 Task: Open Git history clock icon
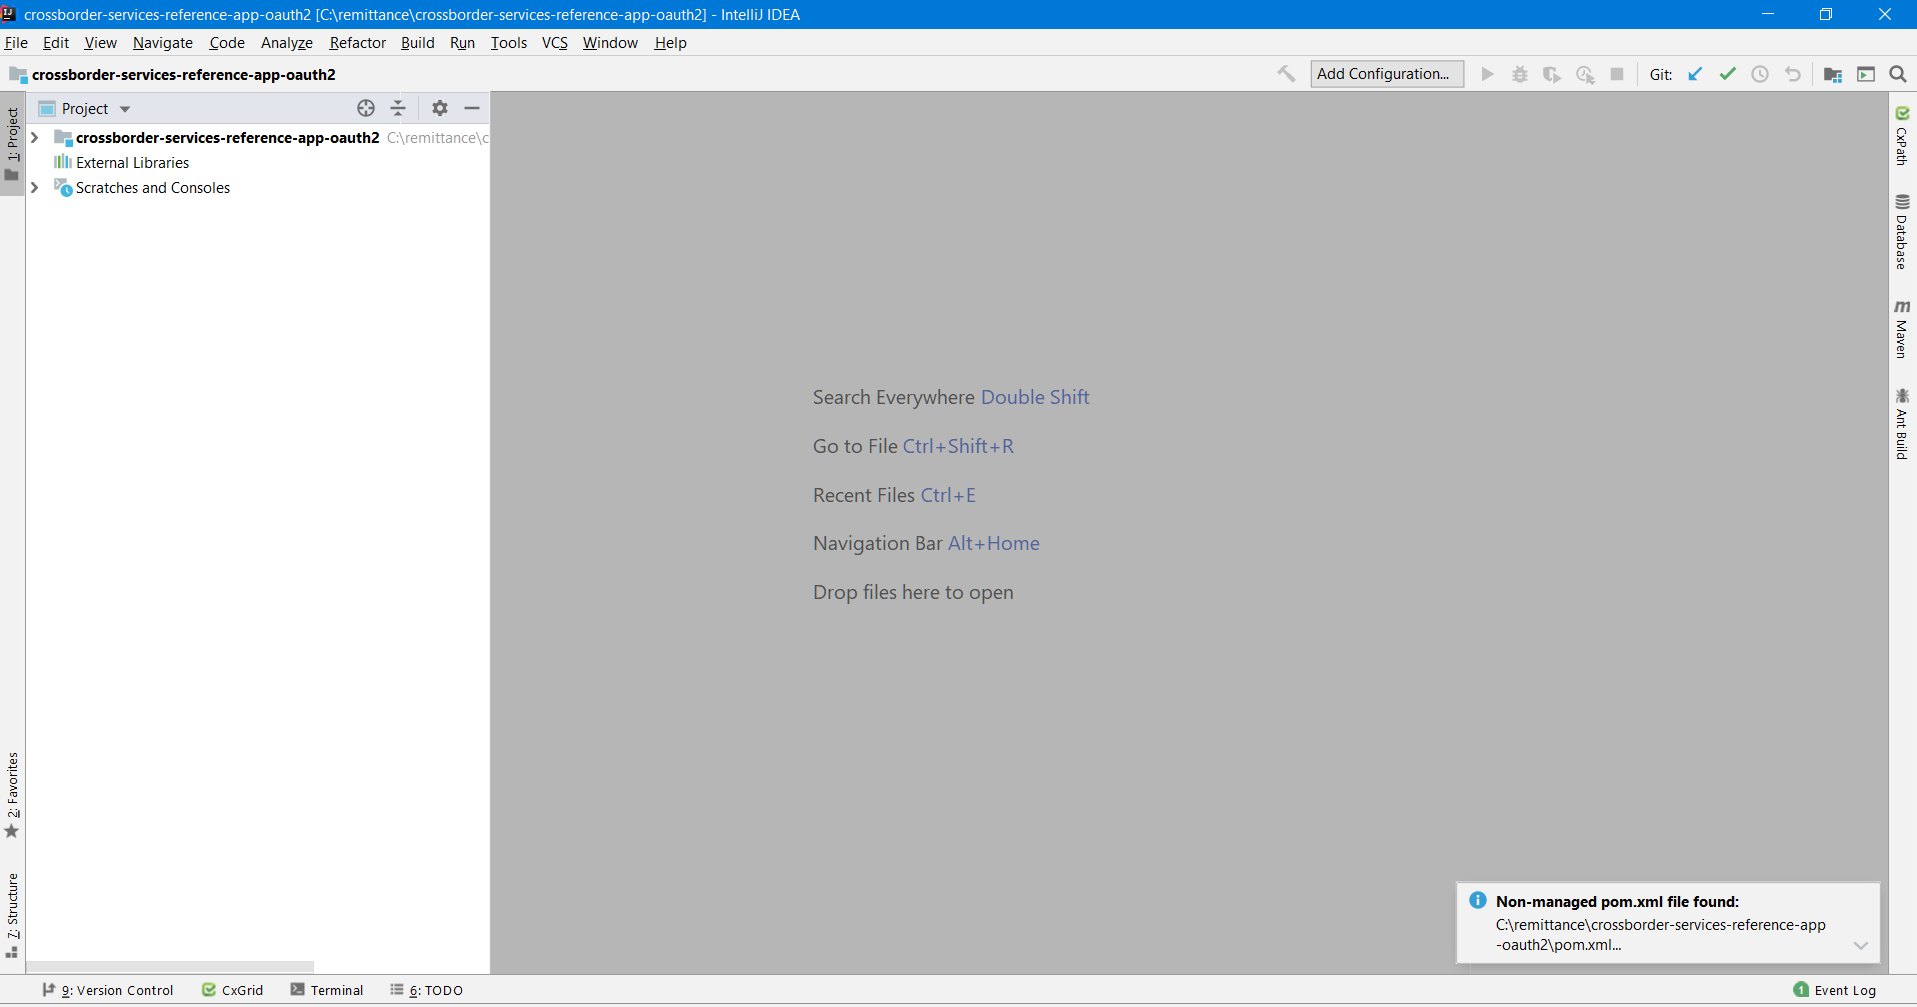1760,74
